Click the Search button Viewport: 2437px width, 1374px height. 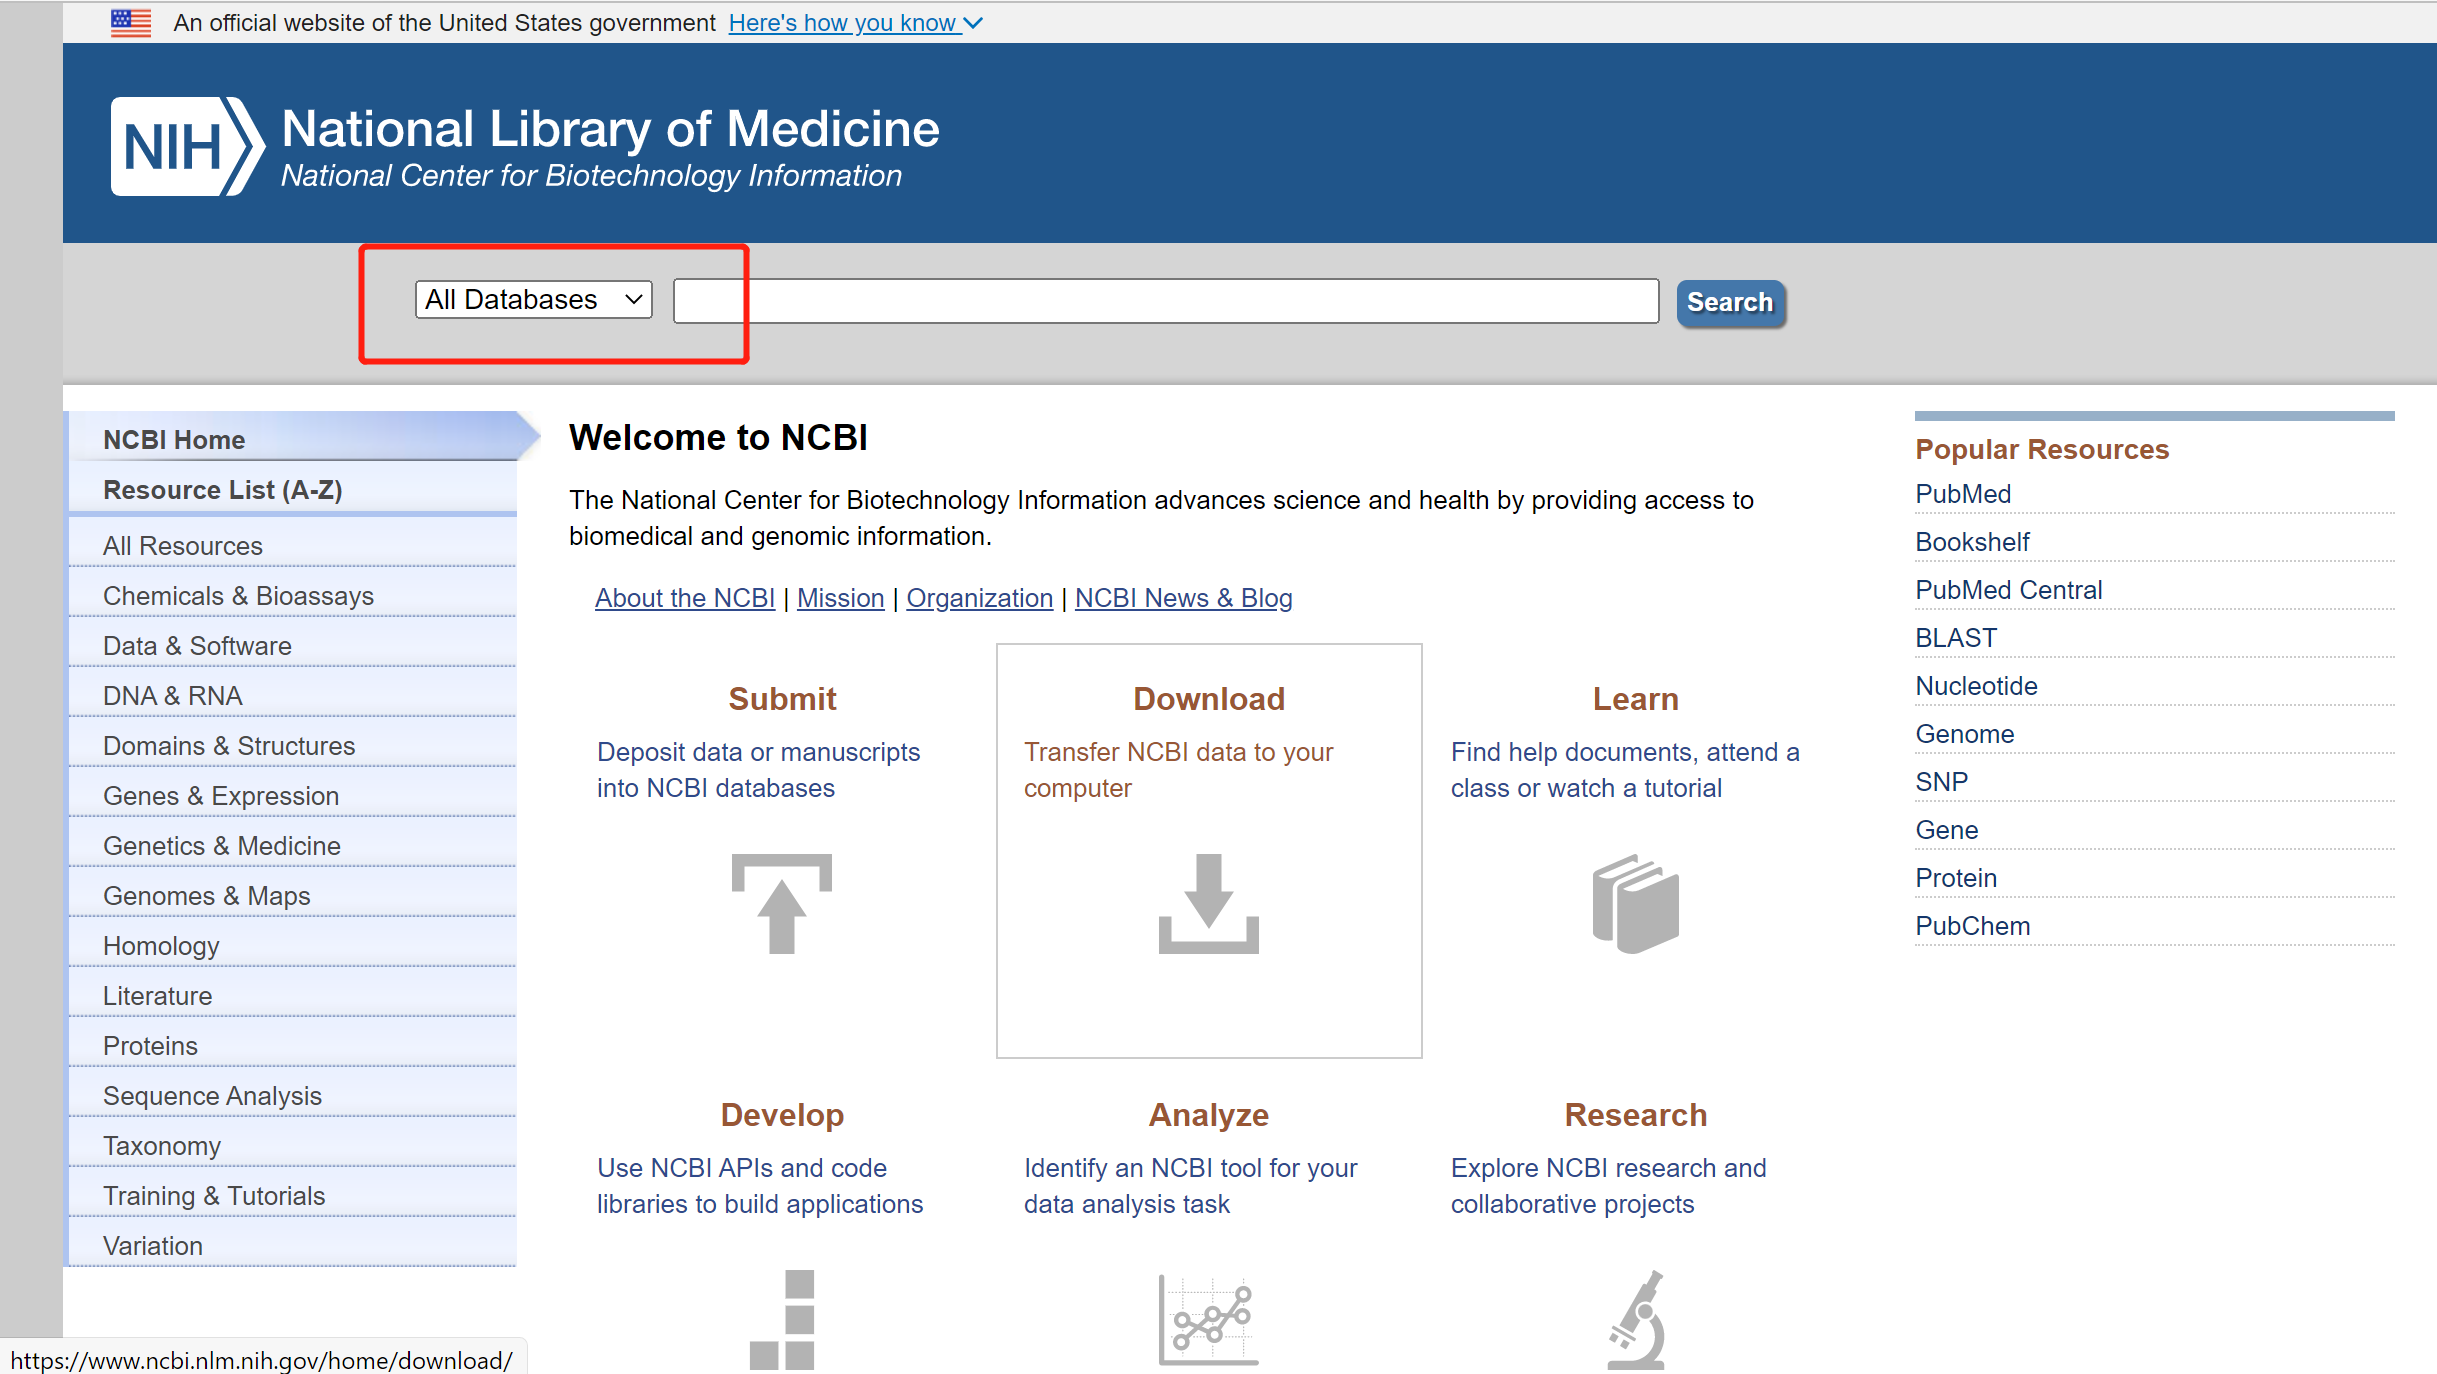tap(1730, 302)
